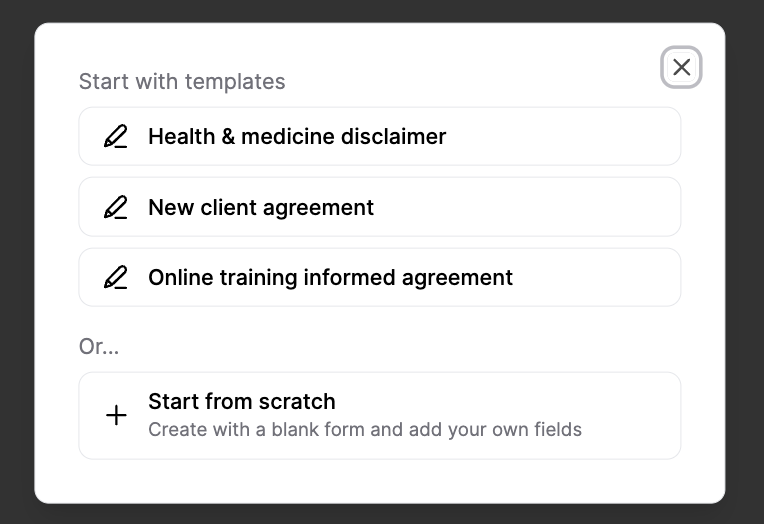Click the 'Or...' separator label
Screen dimensions: 764x524
(98, 347)
